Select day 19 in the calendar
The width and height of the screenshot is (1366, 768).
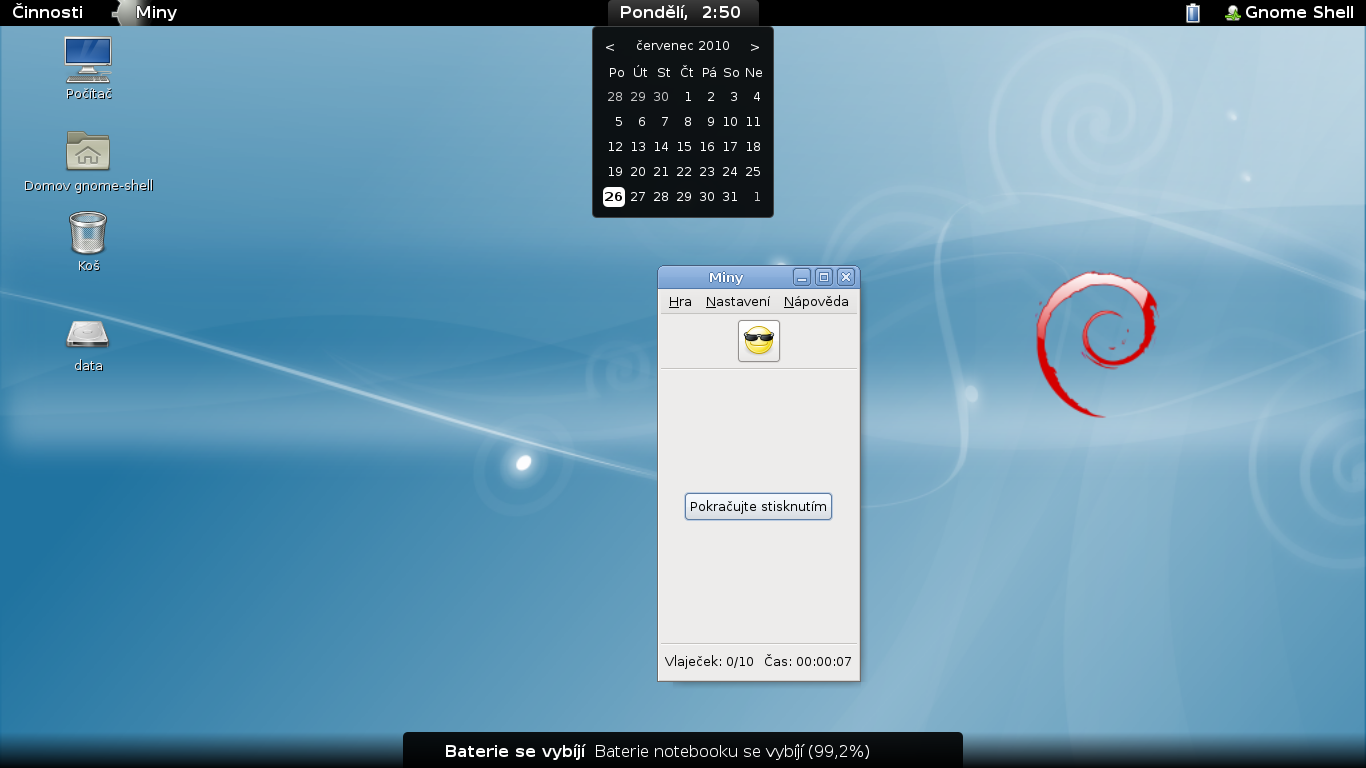[615, 172]
